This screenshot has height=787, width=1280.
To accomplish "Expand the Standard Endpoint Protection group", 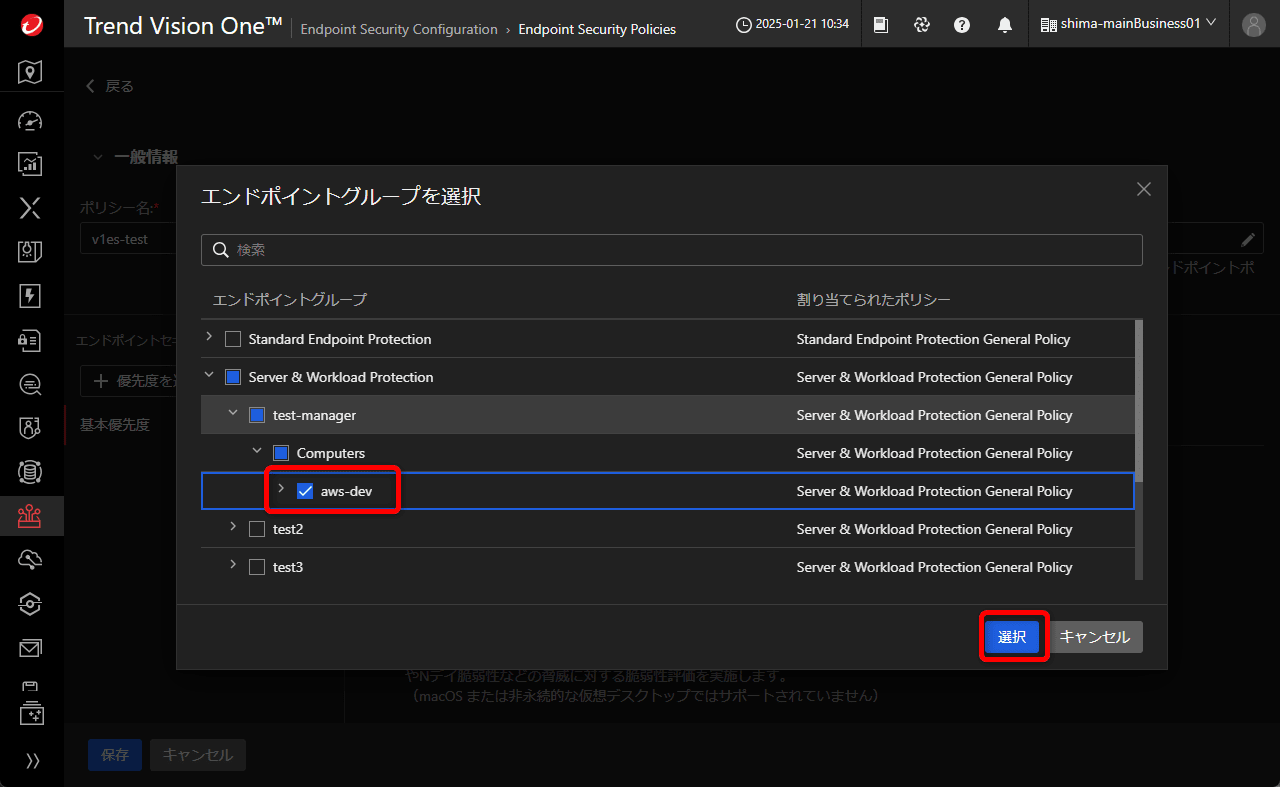I will [x=209, y=337].
